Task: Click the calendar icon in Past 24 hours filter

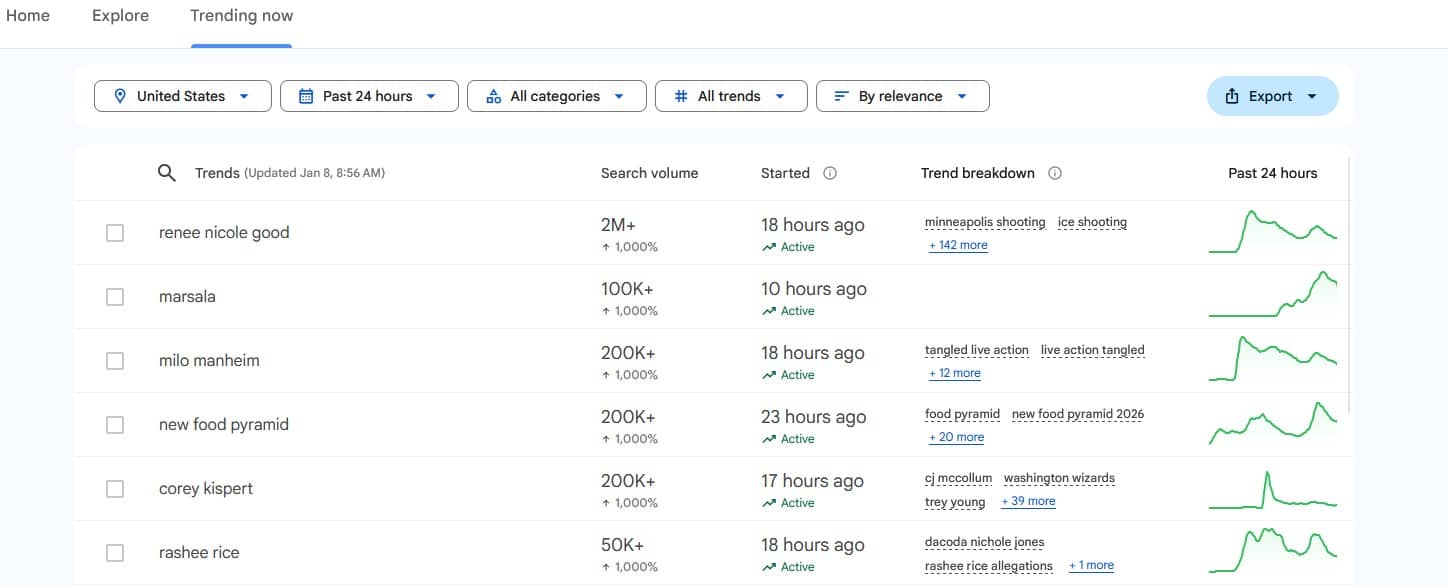Action: coord(306,96)
